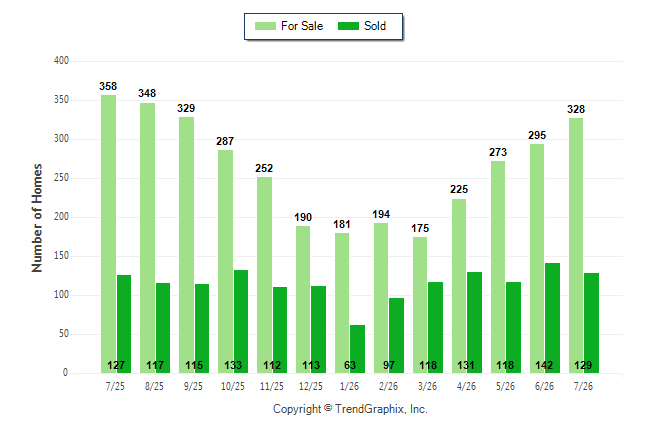Select the 9/25 For Sale bar labeled 329
646x434 pixels.
click(186, 245)
